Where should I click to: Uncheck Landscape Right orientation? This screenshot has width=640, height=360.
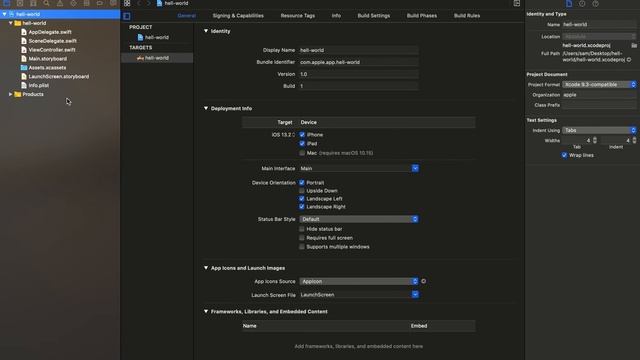click(x=302, y=207)
